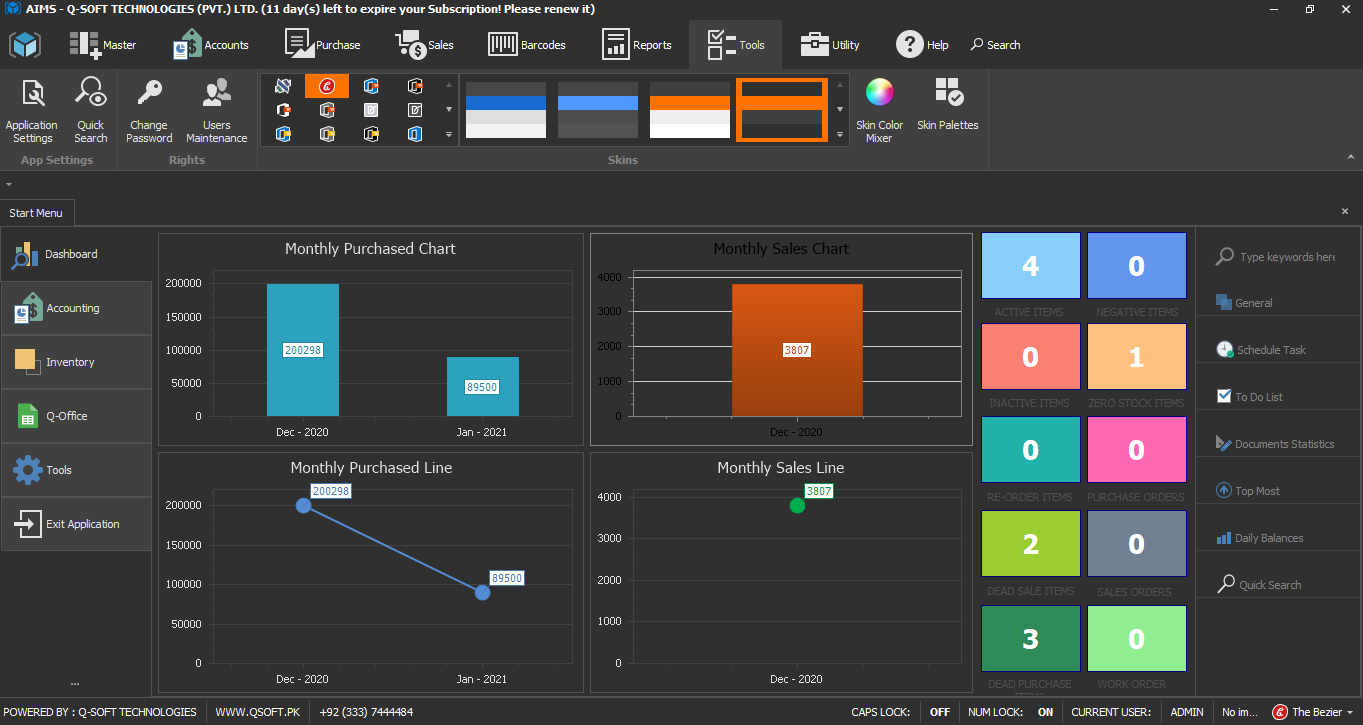Close the Start Menu tab panel
The width and height of the screenshot is (1363, 725).
pyautogui.click(x=1345, y=212)
